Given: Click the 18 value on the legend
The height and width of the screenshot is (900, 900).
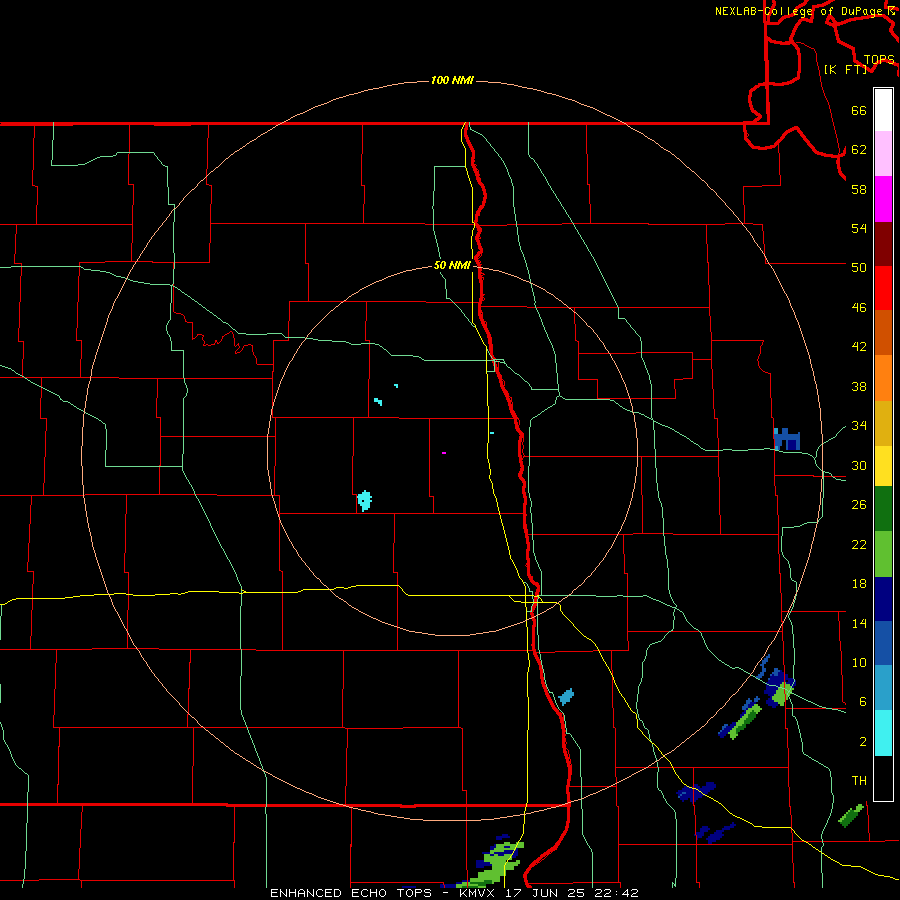Looking at the screenshot, I should pyautogui.click(x=859, y=584).
